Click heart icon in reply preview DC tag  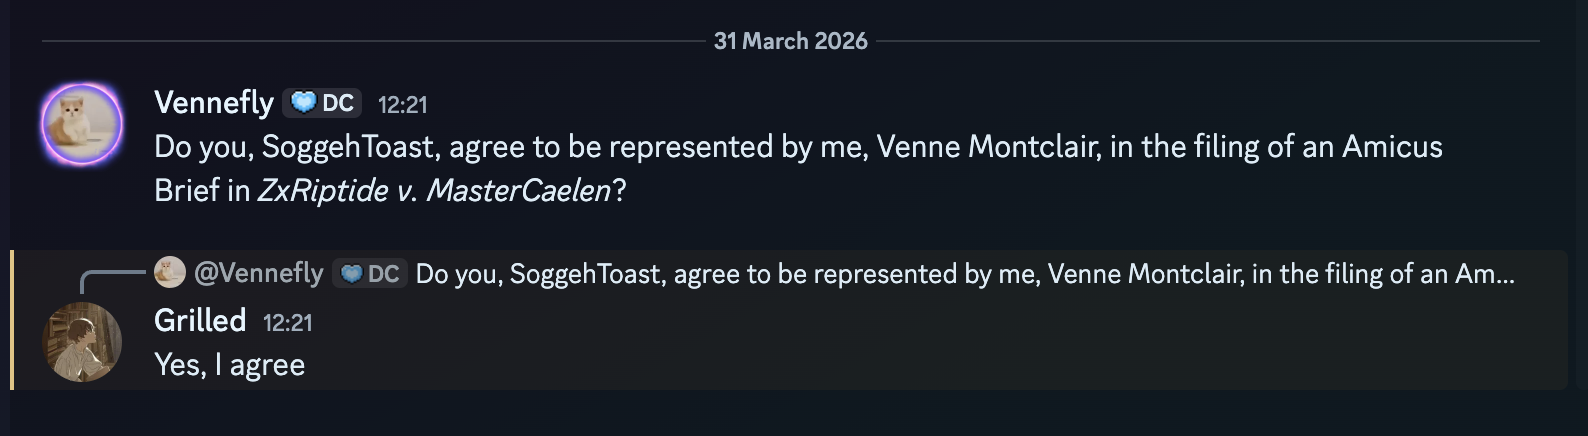pyautogui.click(x=351, y=274)
